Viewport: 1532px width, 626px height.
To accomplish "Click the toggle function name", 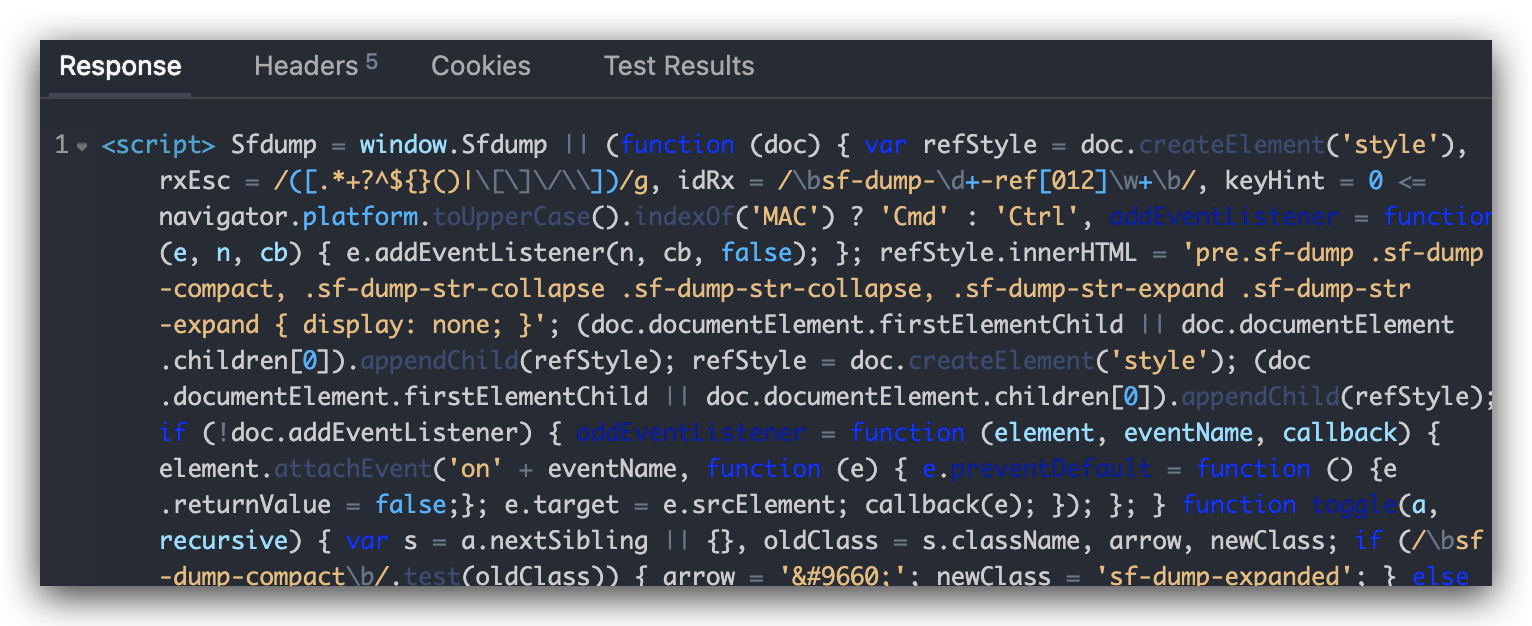I will pos(1355,505).
